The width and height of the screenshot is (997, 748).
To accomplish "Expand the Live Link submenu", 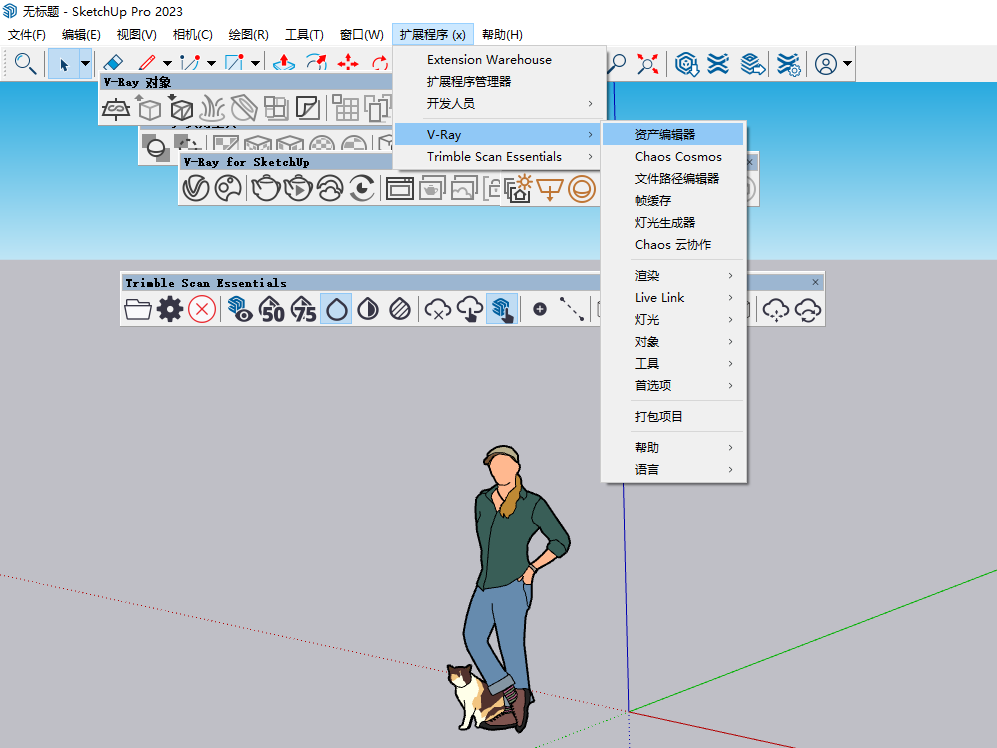I will coord(674,297).
